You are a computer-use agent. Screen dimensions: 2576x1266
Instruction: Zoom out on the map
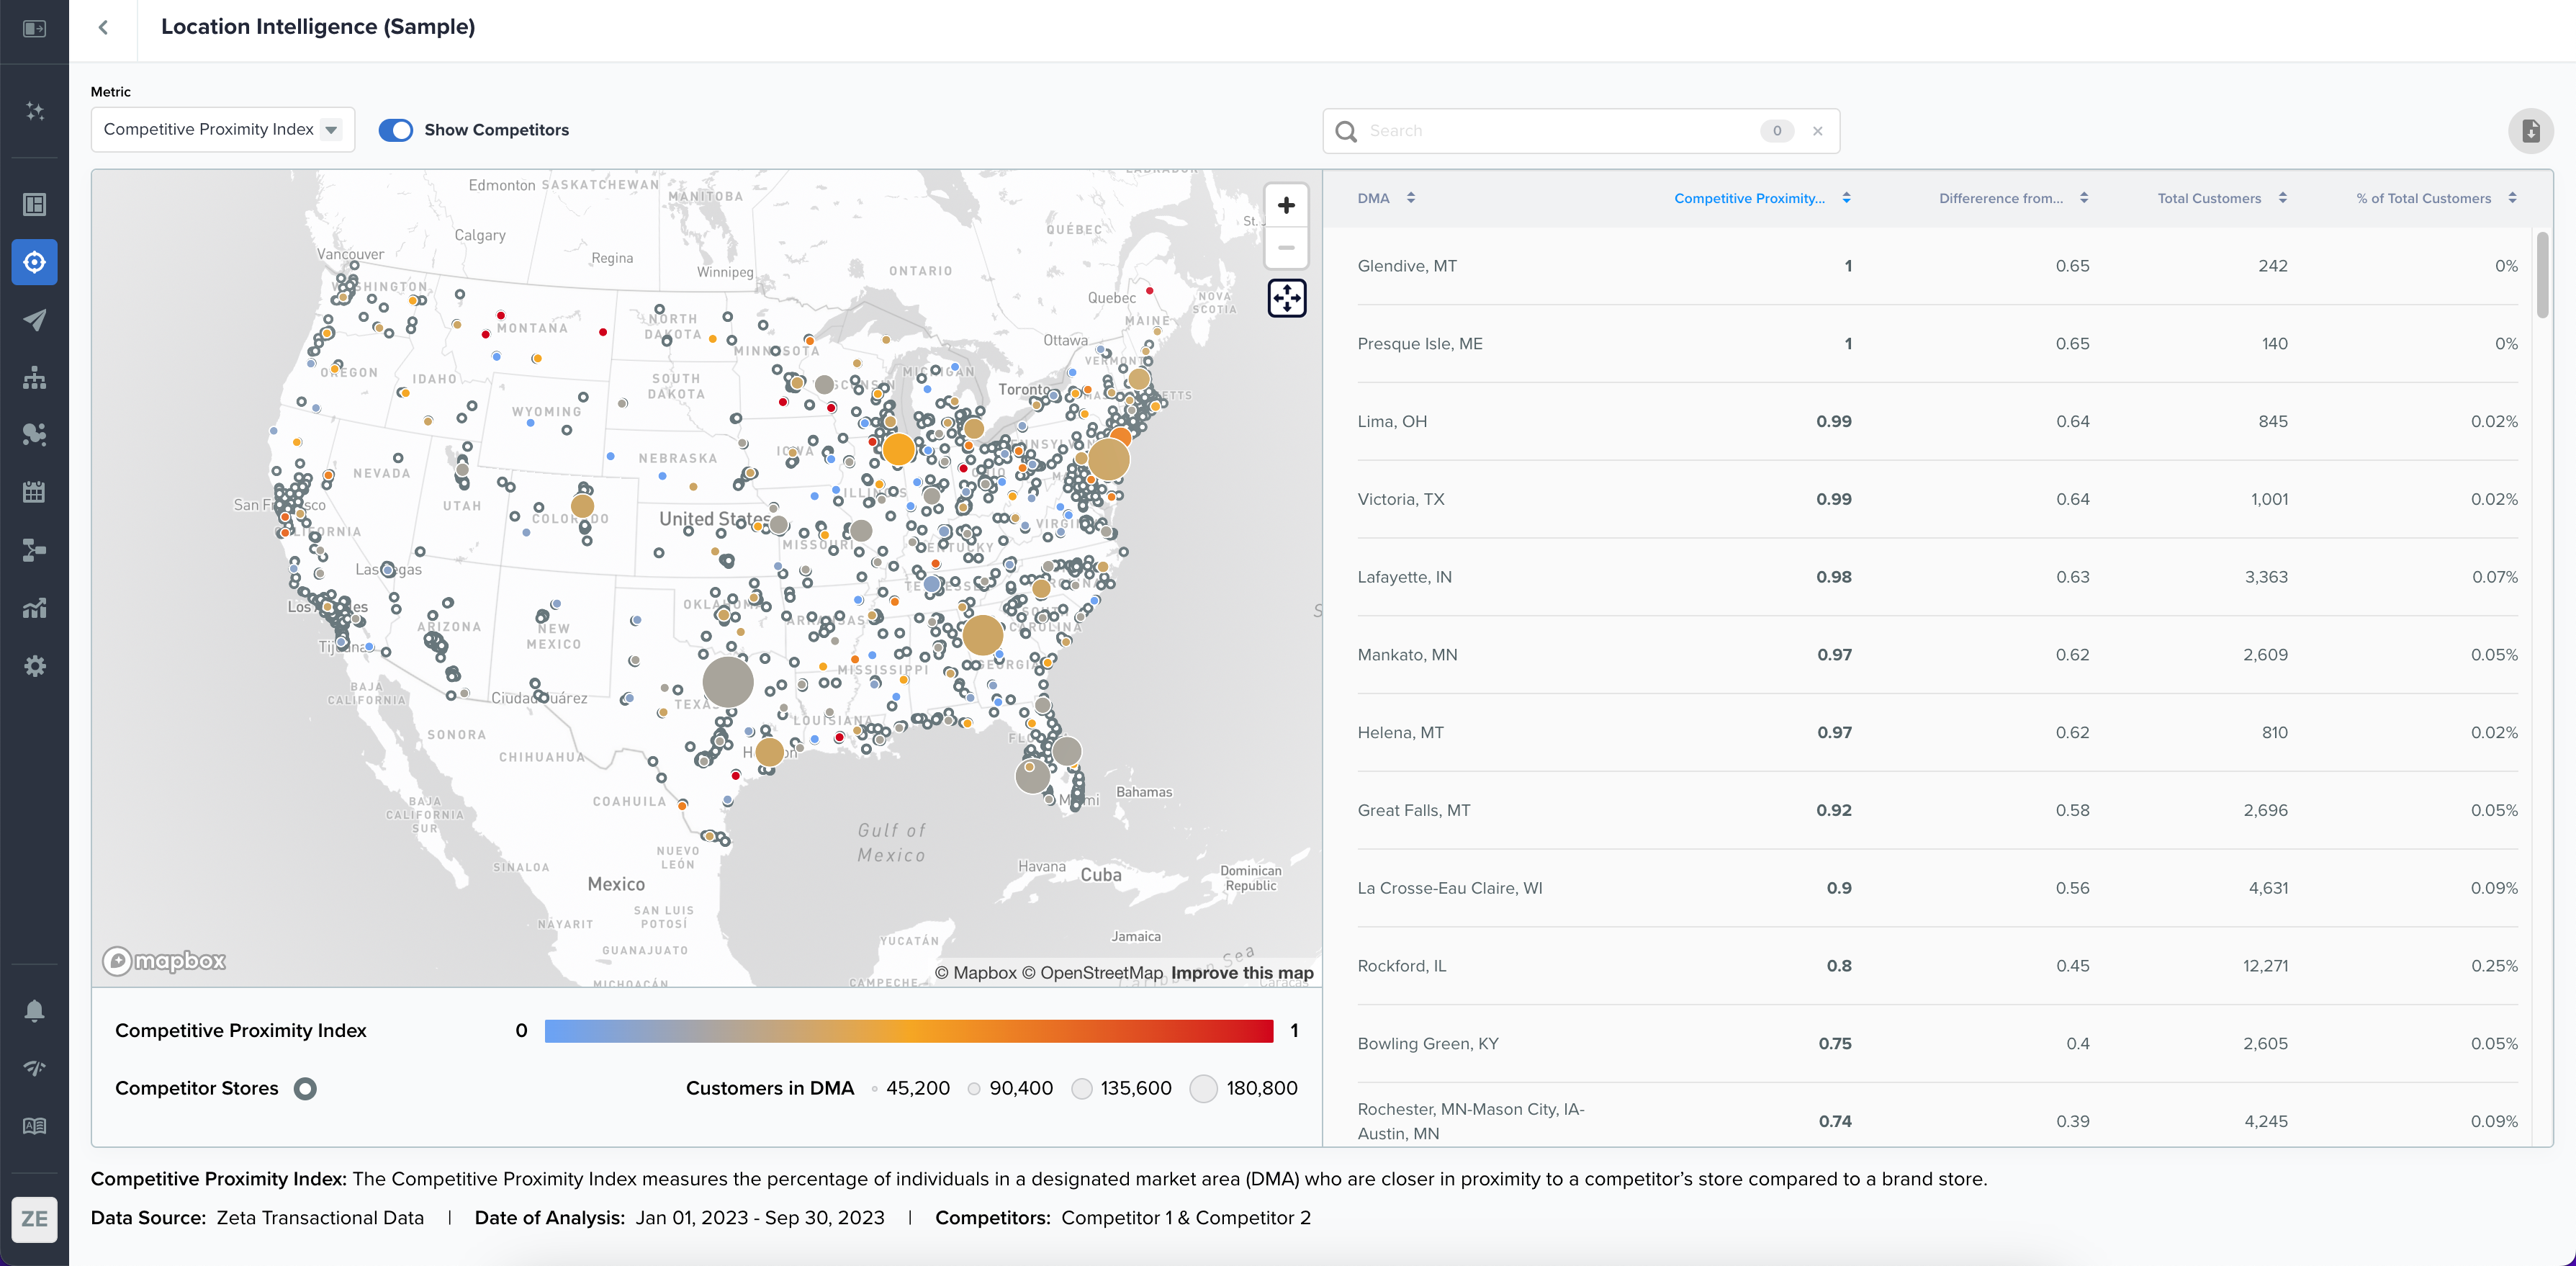[1286, 247]
